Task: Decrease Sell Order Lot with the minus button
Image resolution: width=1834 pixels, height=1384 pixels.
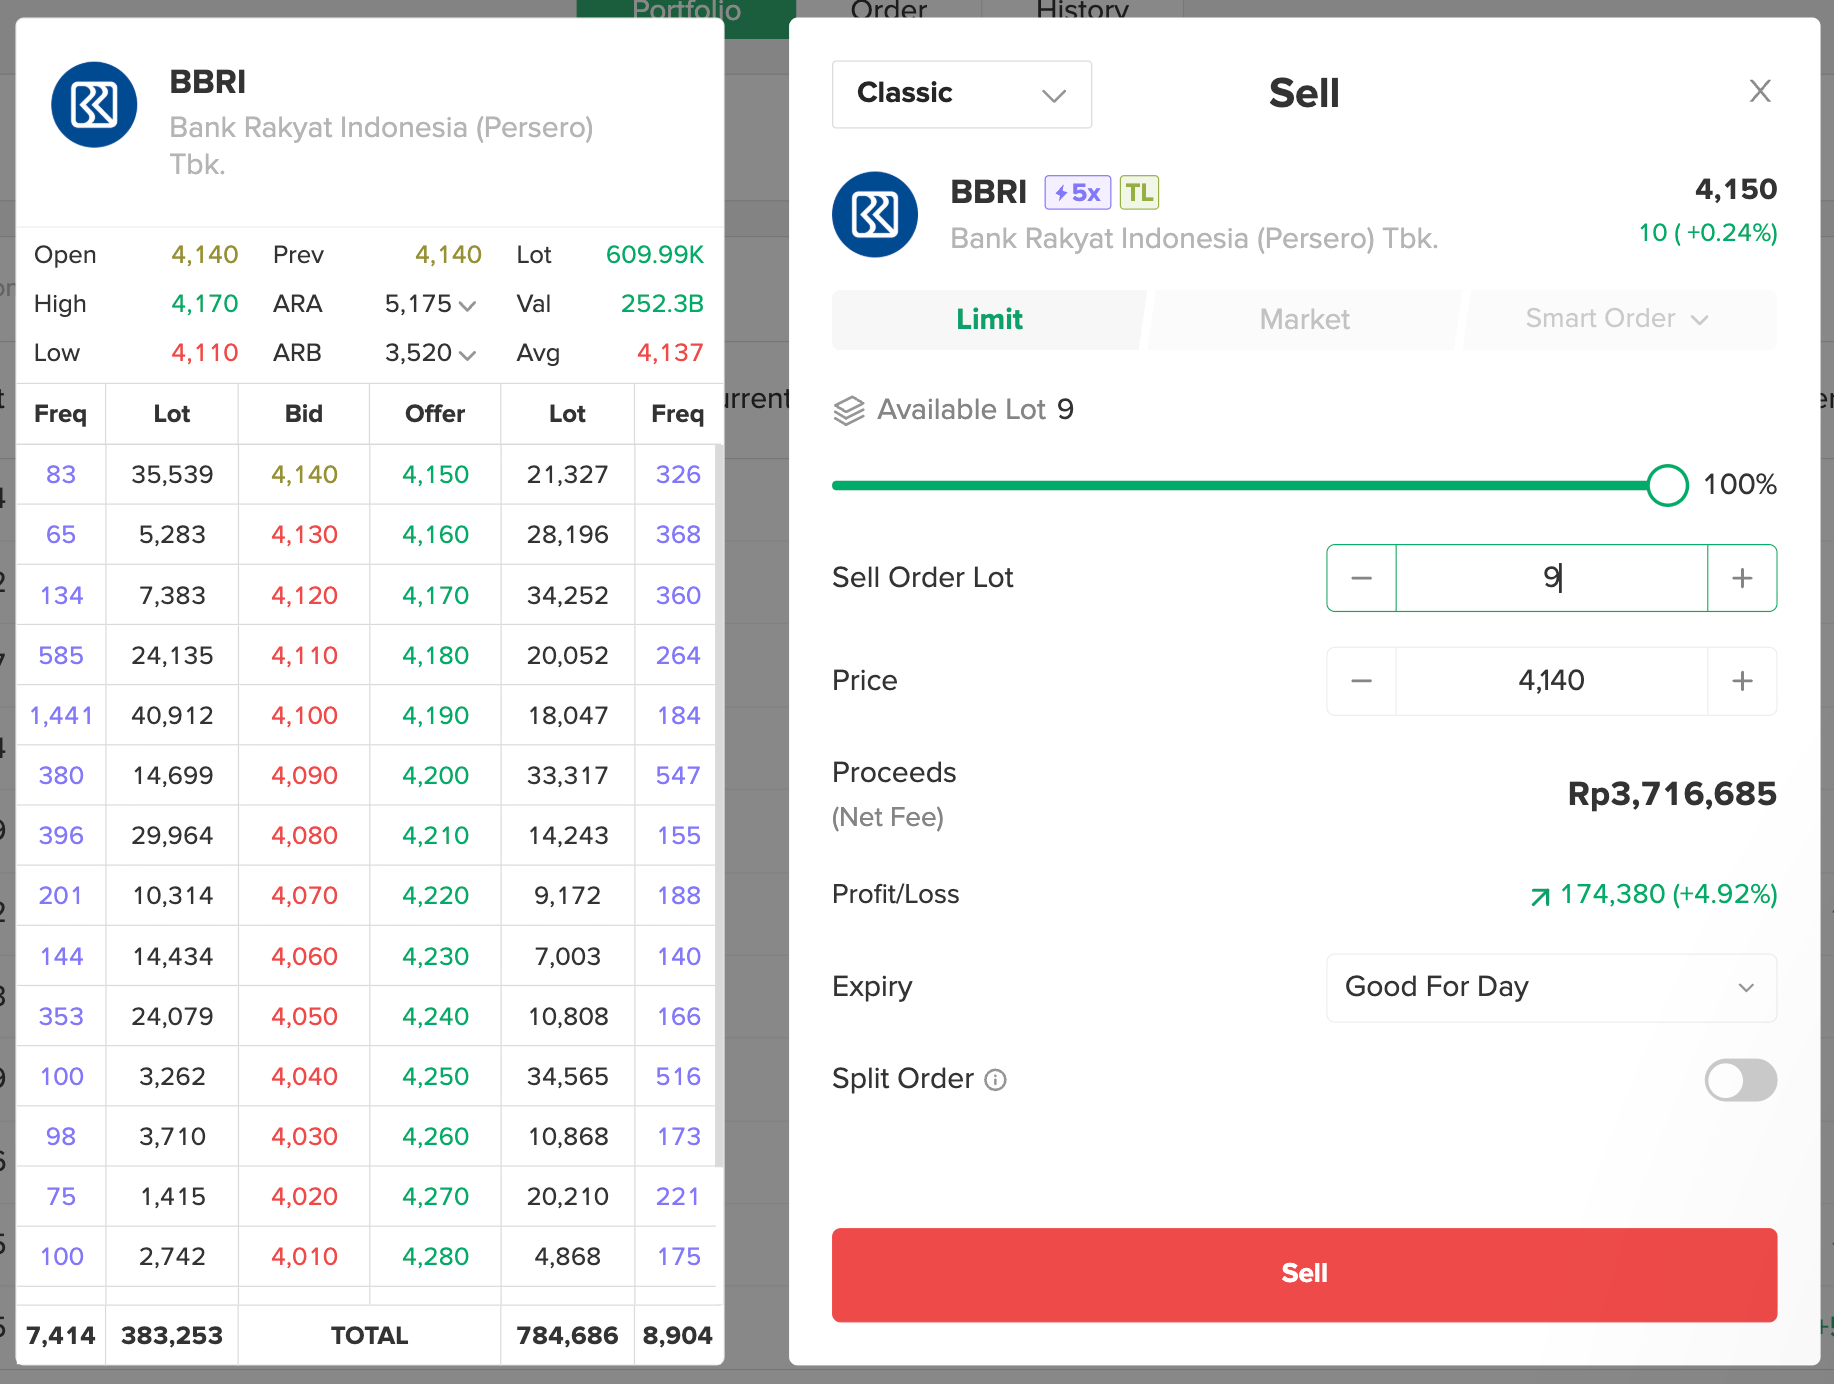Action: [x=1361, y=578]
